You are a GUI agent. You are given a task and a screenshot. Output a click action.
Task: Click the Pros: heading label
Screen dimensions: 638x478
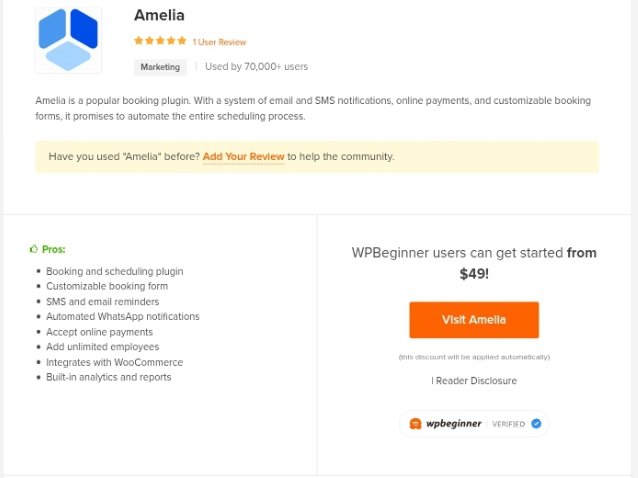point(54,249)
